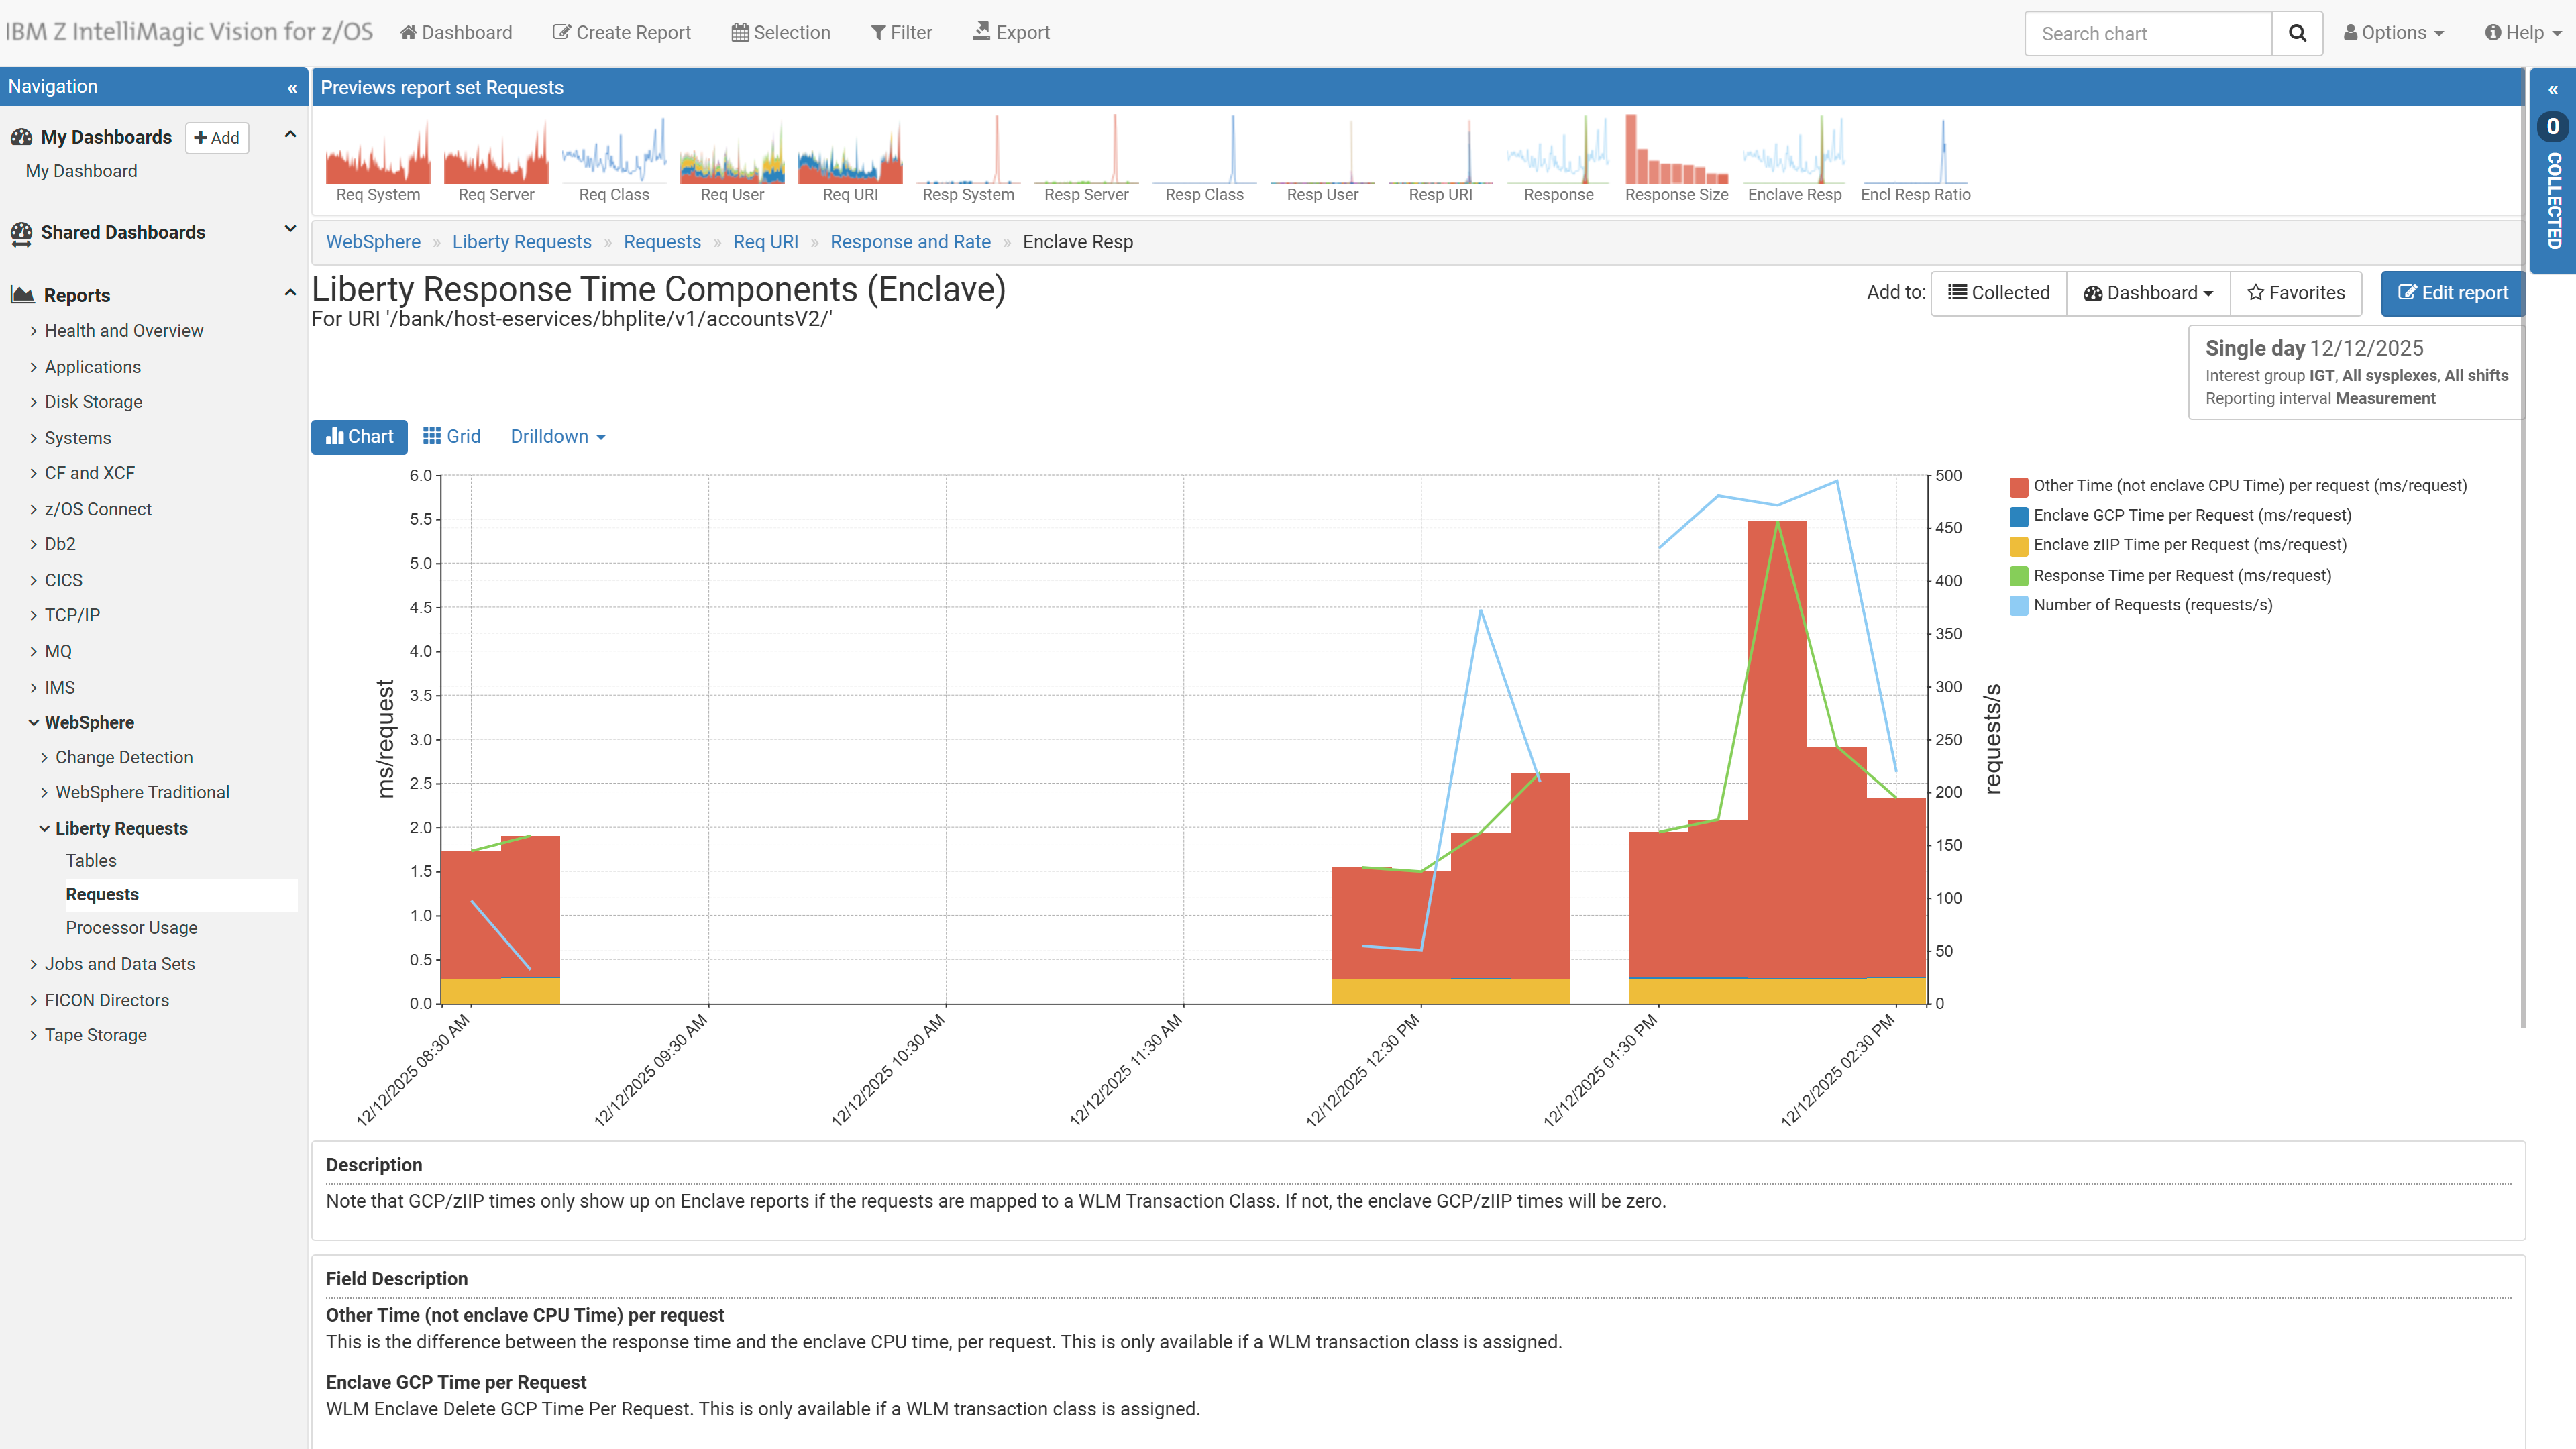The width and height of the screenshot is (2576, 1449).
Task: Expand the CICS tree item
Action: (x=63, y=580)
